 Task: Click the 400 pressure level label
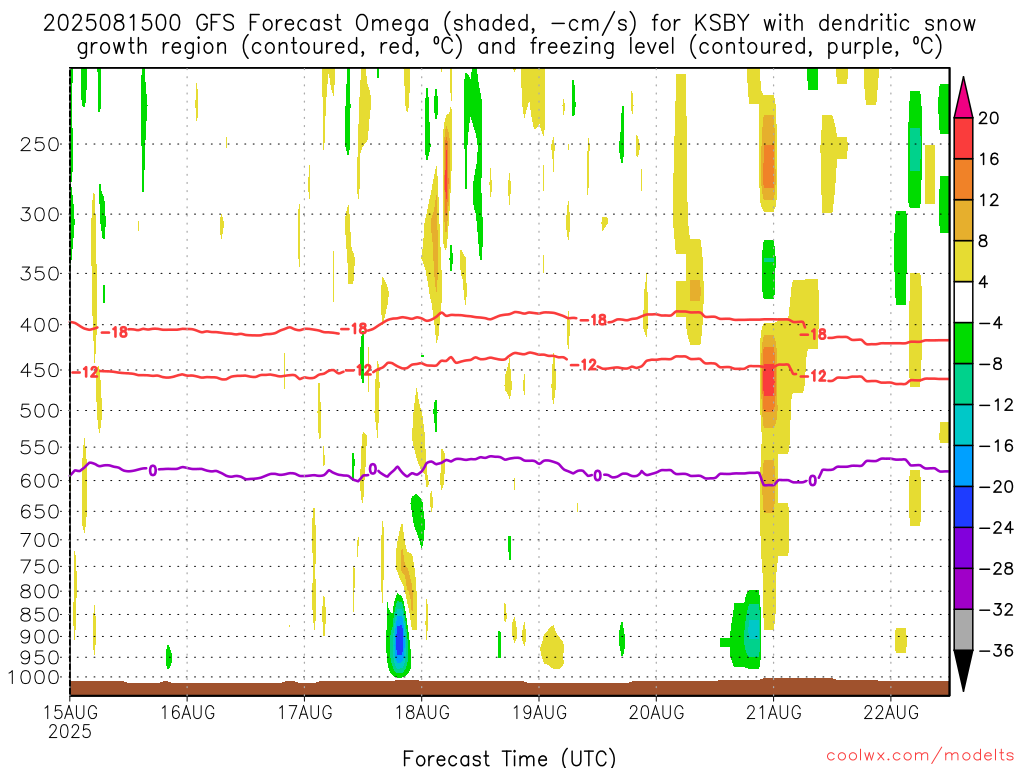[x=40, y=325]
